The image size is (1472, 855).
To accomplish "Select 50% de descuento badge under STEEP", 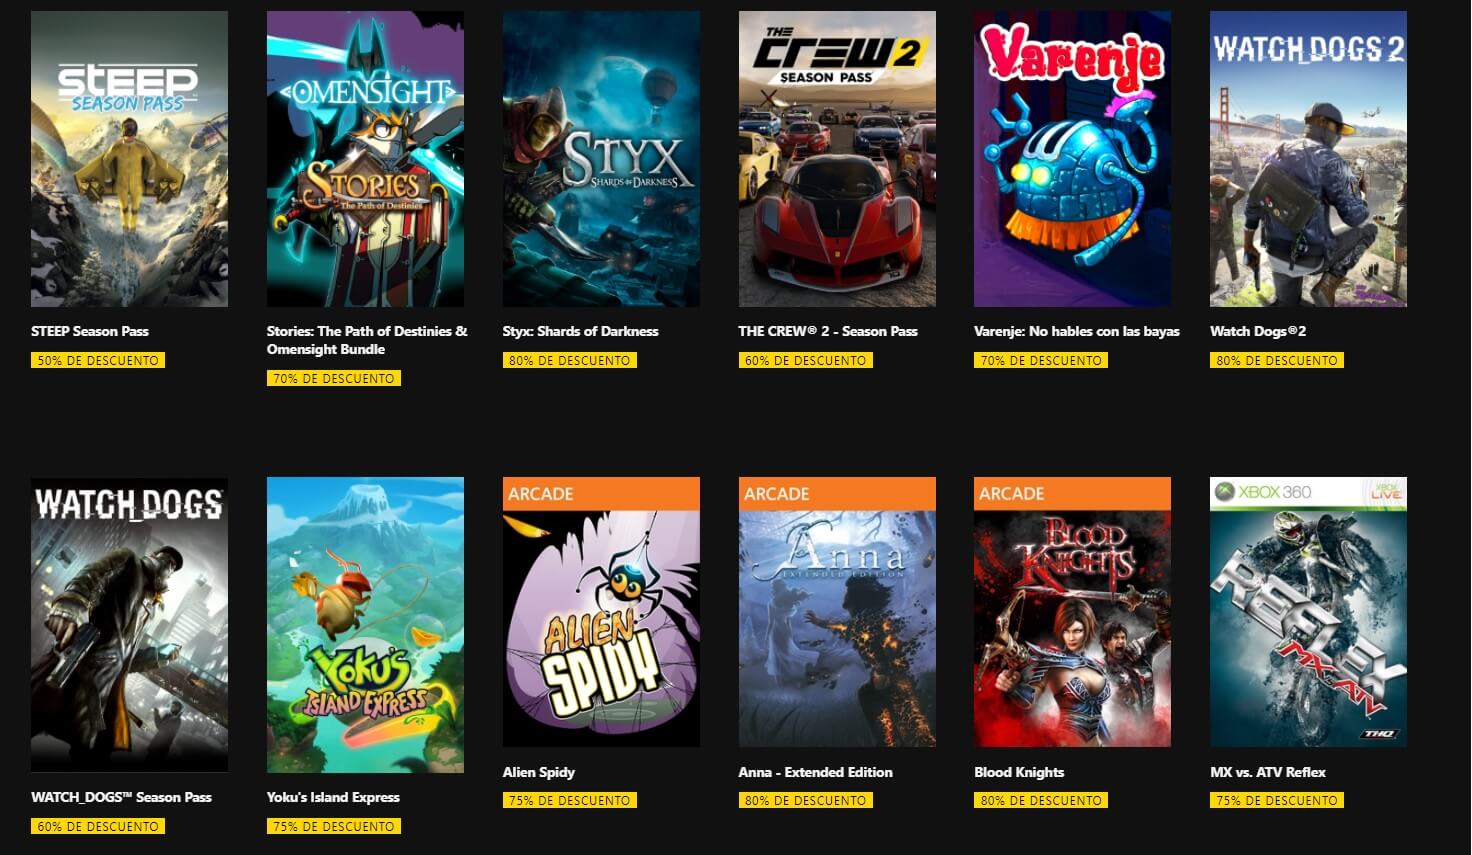I will (x=98, y=360).
